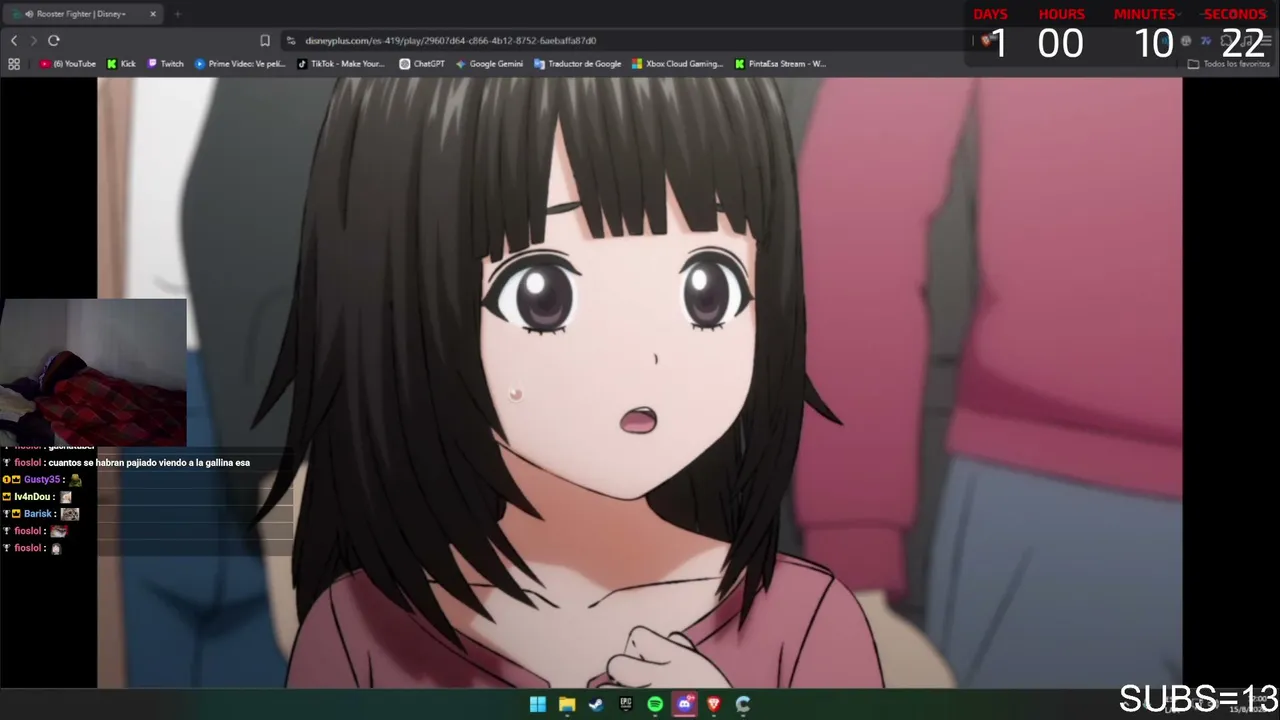1280x720 pixels.
Task: Click the Barisk username in chat
Action: click(37, 514)
